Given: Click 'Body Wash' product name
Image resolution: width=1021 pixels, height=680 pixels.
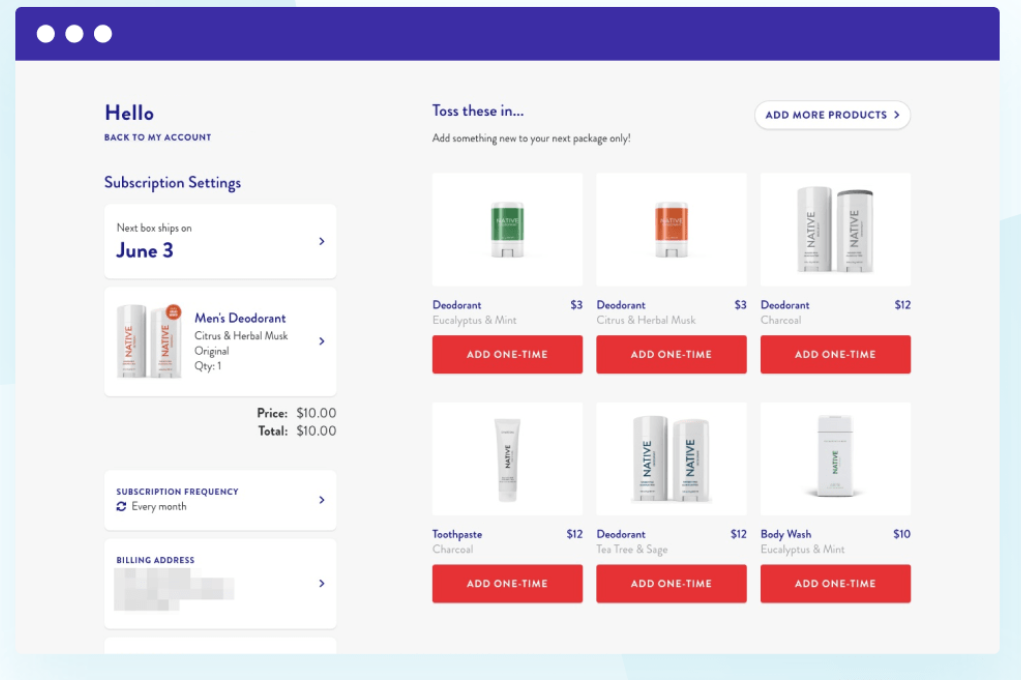Looking at the screenshot, I should pos(786,534).
